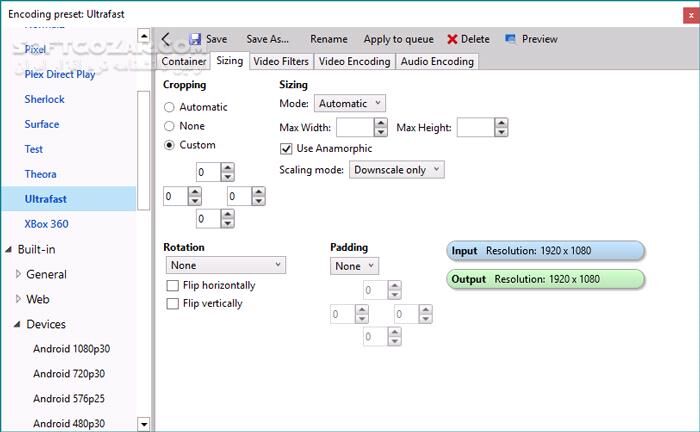Expand the General presets group
This screenshot has width=700, height=432.
pyautogui.click(x=17, y=274)
